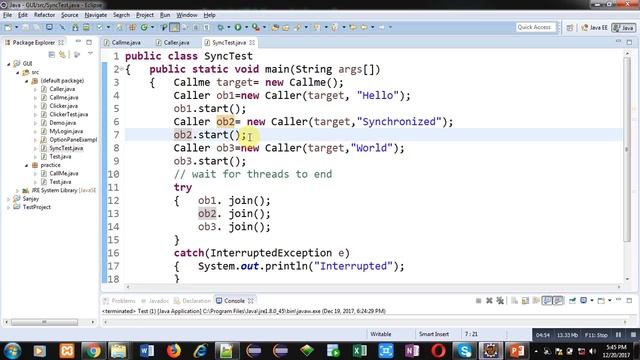Toggle Show Console on Standard Error change
The width and height of the screenshot is (640, 360).
[558, 301]
